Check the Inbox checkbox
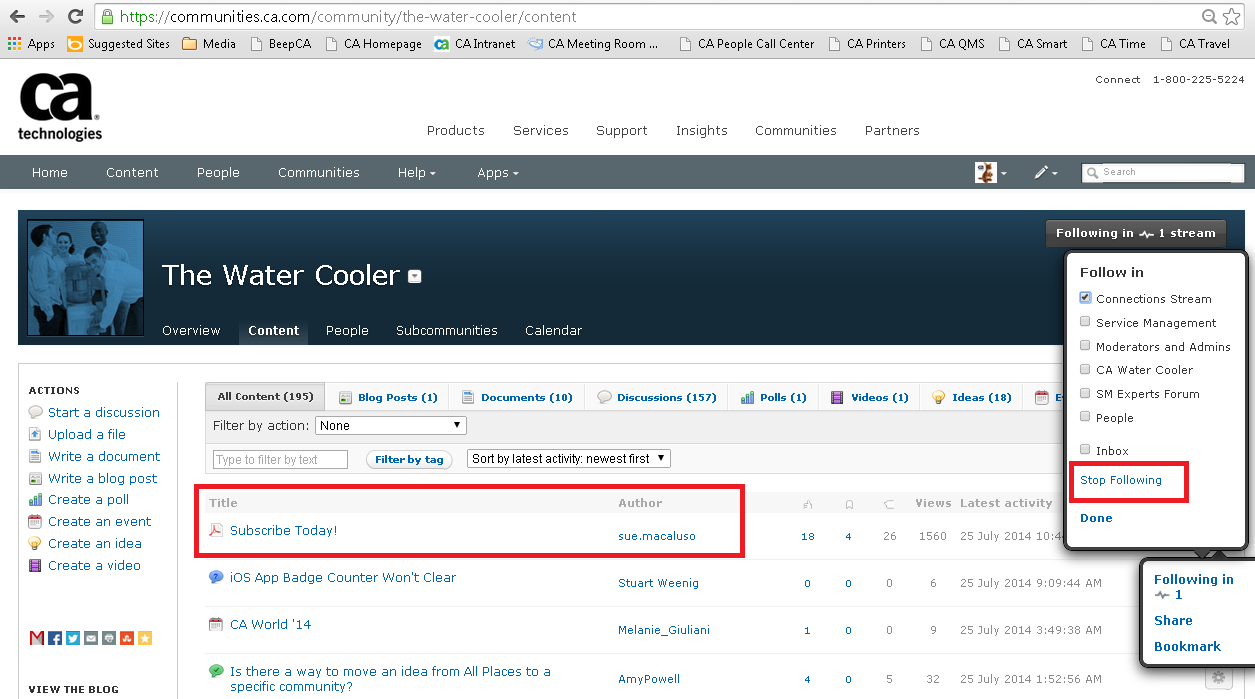 pyautogui.click(x=1085, y=450)
